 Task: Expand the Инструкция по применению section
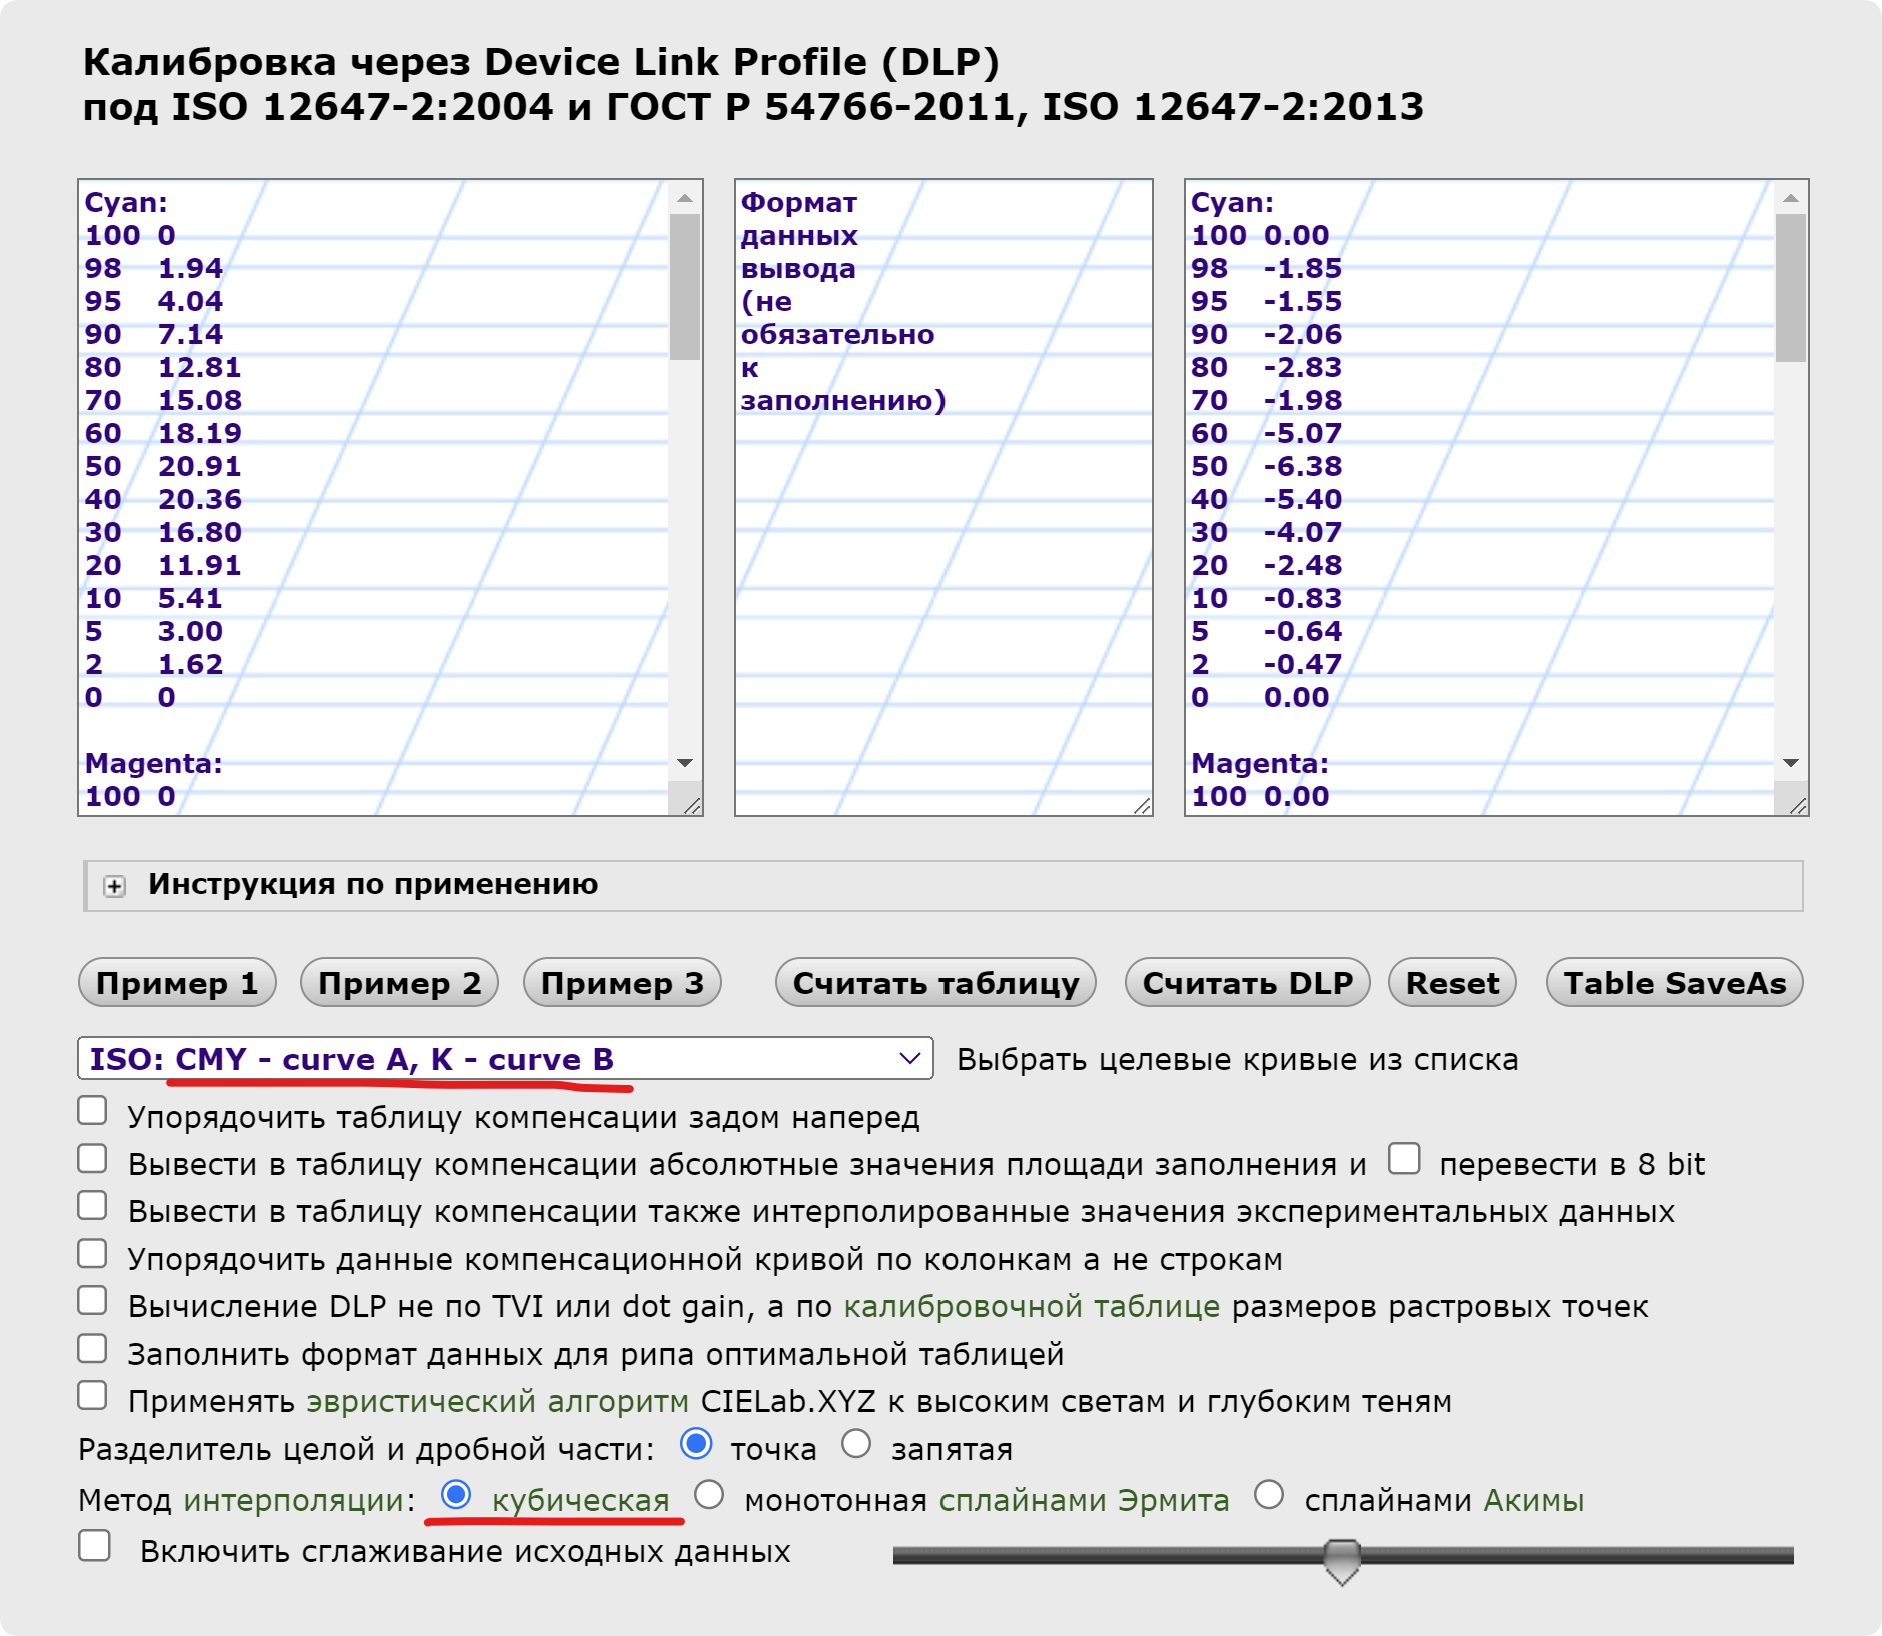click(115, 886)
